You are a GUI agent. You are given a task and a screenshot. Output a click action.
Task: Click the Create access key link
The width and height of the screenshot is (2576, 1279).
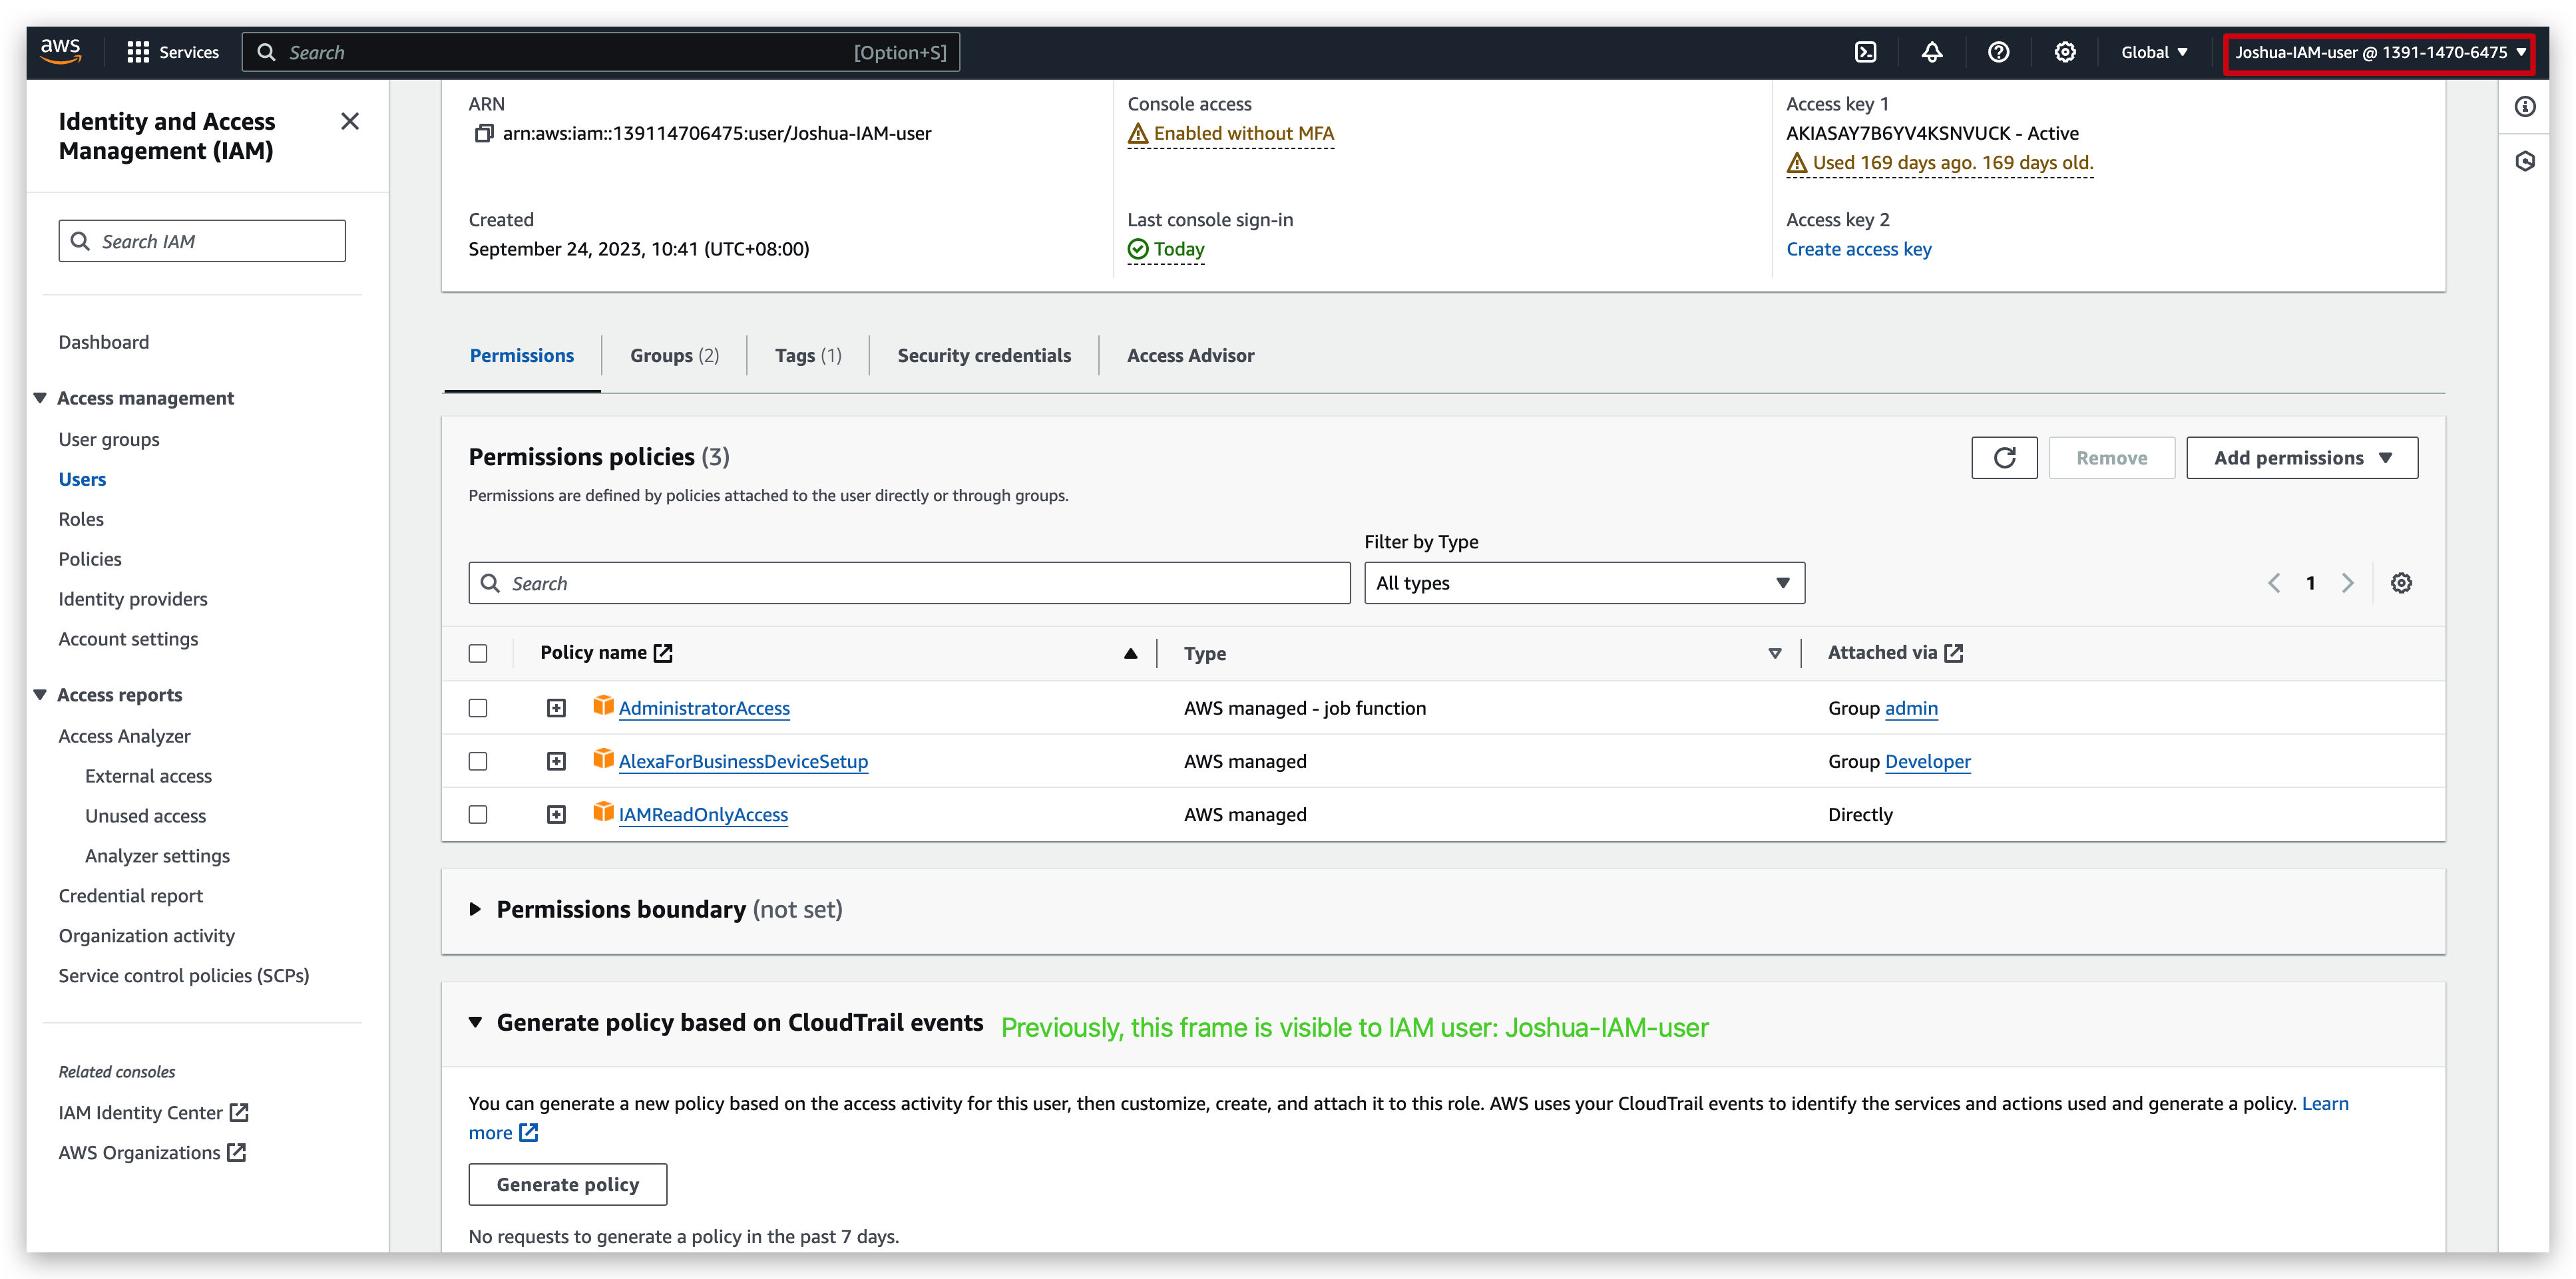coord(1858,249)
